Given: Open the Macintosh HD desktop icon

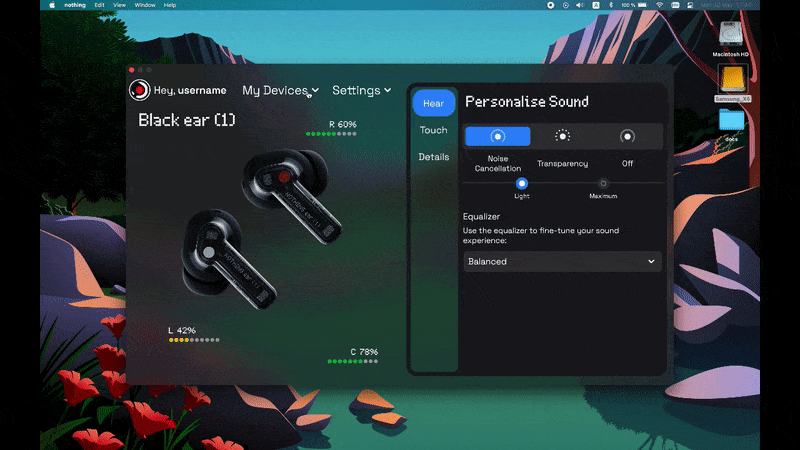Looking at the screenshot, I should coord(731,38).
